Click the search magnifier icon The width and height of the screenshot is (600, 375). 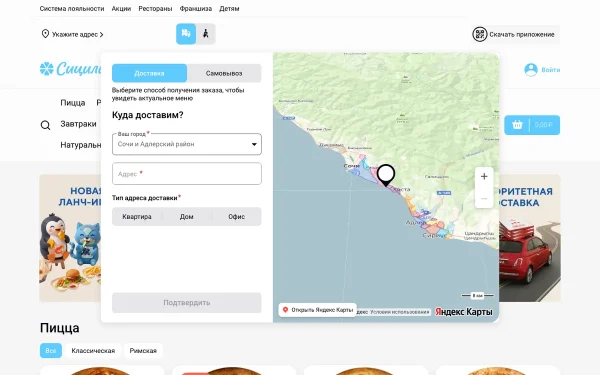(46, 125)
